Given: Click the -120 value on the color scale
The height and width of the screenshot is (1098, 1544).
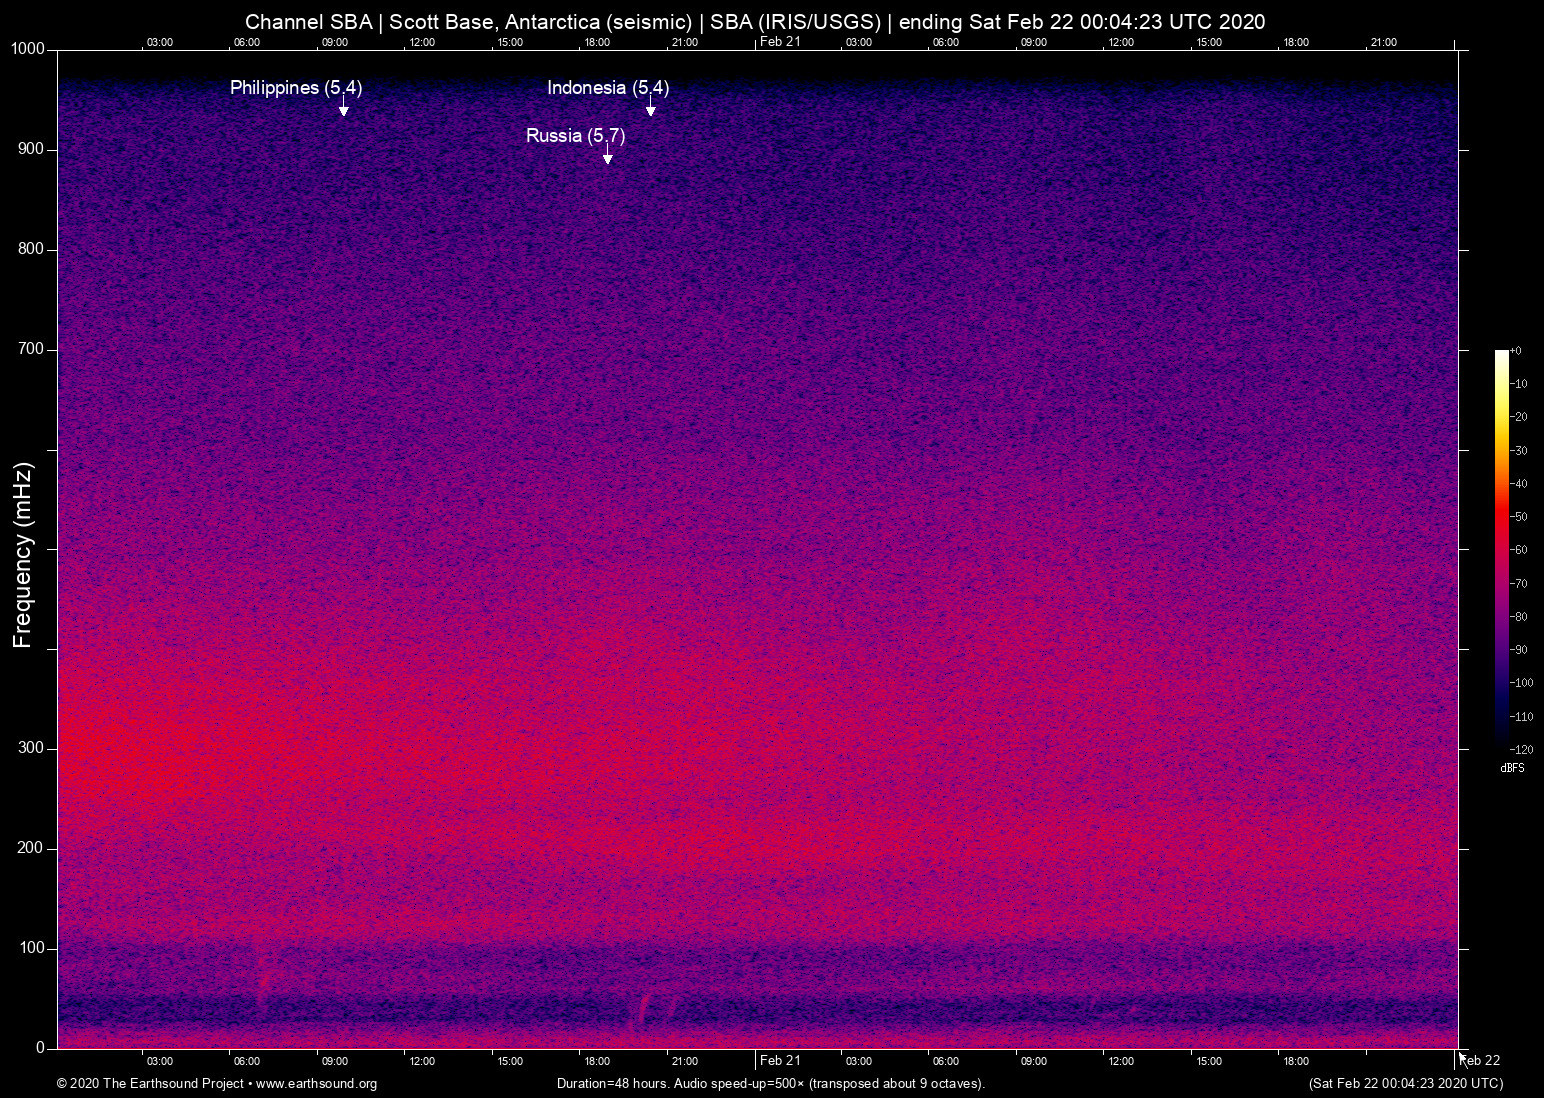Looking at the screenshot, I should point(1520,749).
